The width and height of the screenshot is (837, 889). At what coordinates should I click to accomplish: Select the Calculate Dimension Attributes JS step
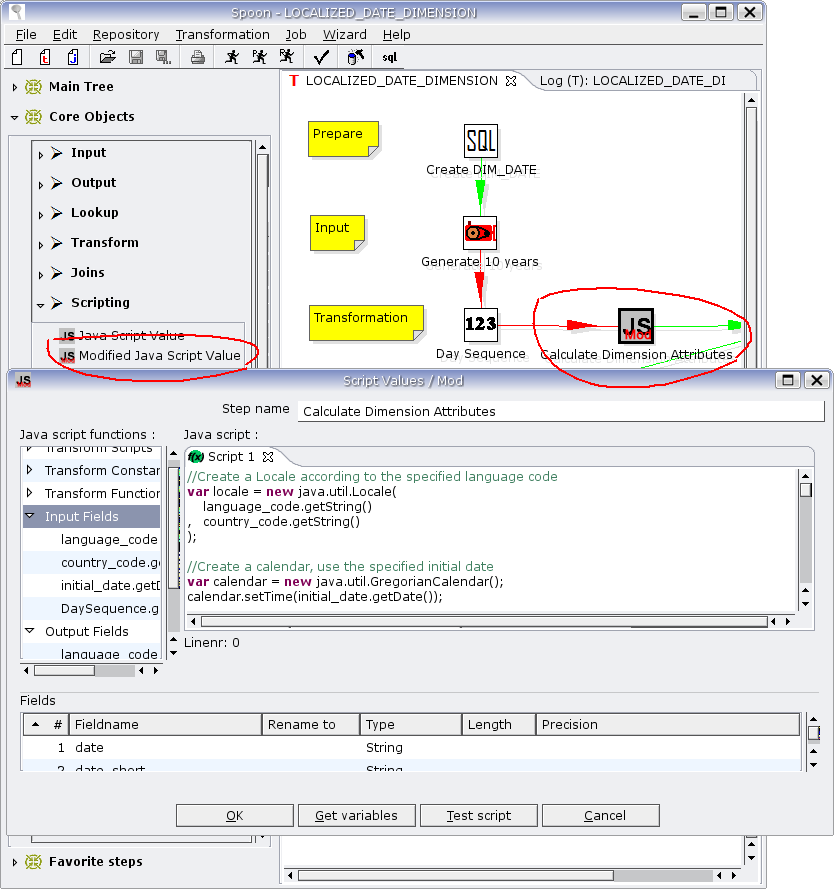[636, 326]
